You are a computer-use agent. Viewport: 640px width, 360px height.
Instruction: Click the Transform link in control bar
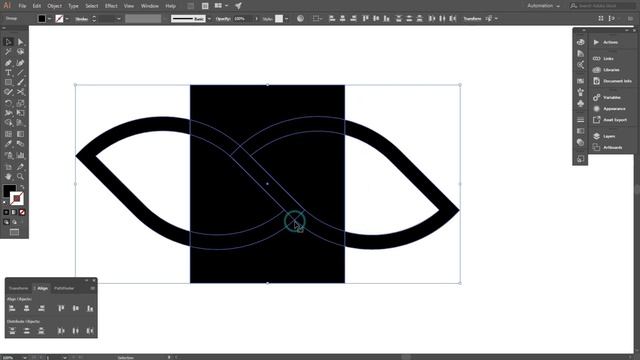click(x=472, y=19)
